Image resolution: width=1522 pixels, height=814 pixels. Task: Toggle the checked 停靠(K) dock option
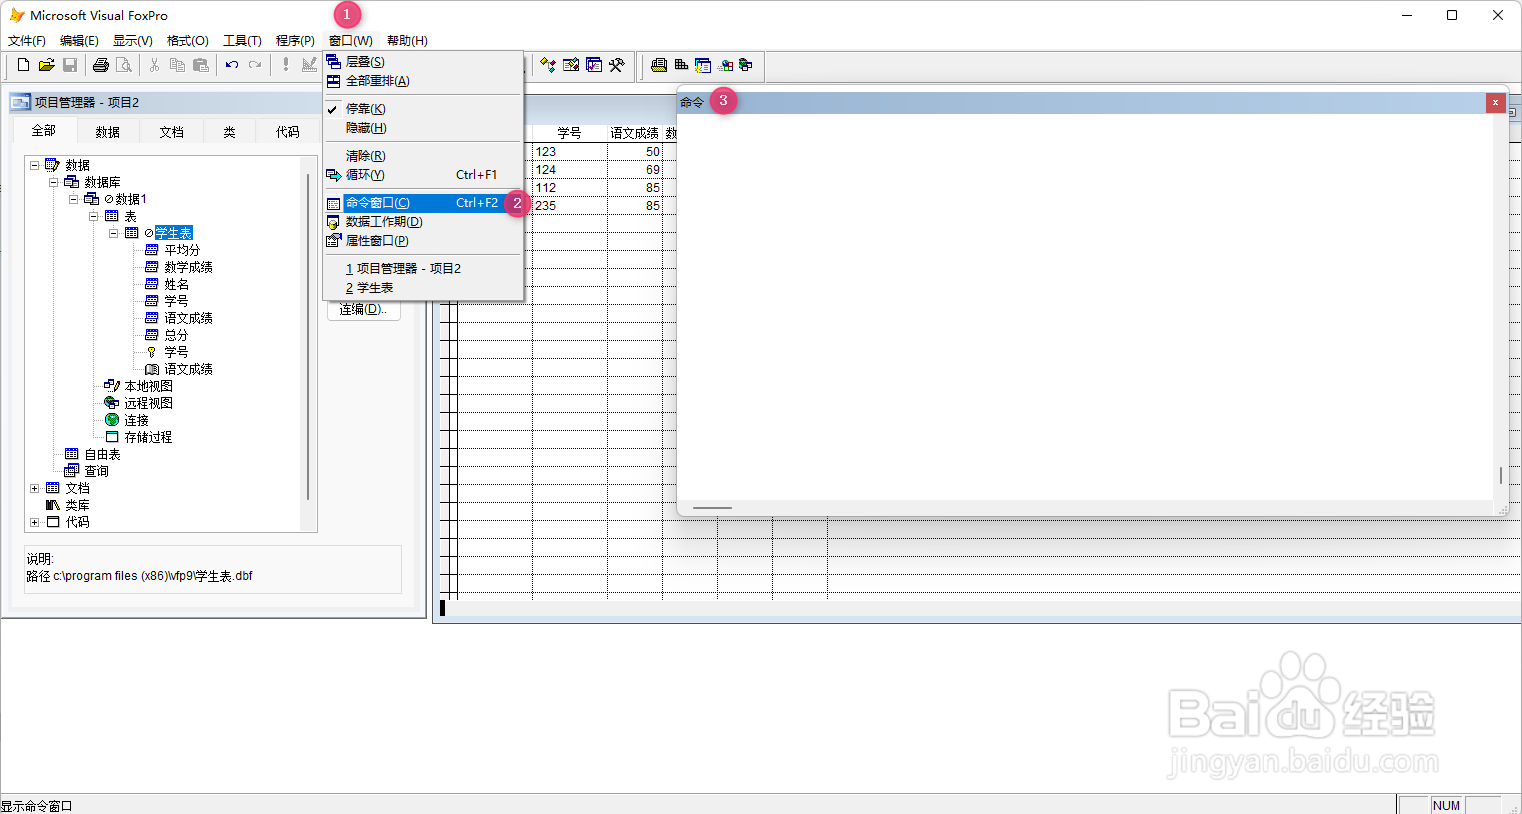[365, 109]
